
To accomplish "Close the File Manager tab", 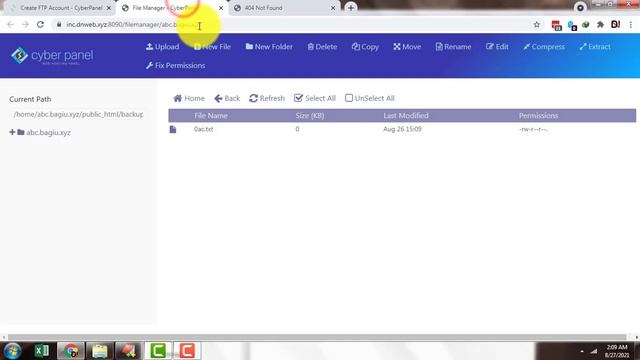I will tap(221, 8).
